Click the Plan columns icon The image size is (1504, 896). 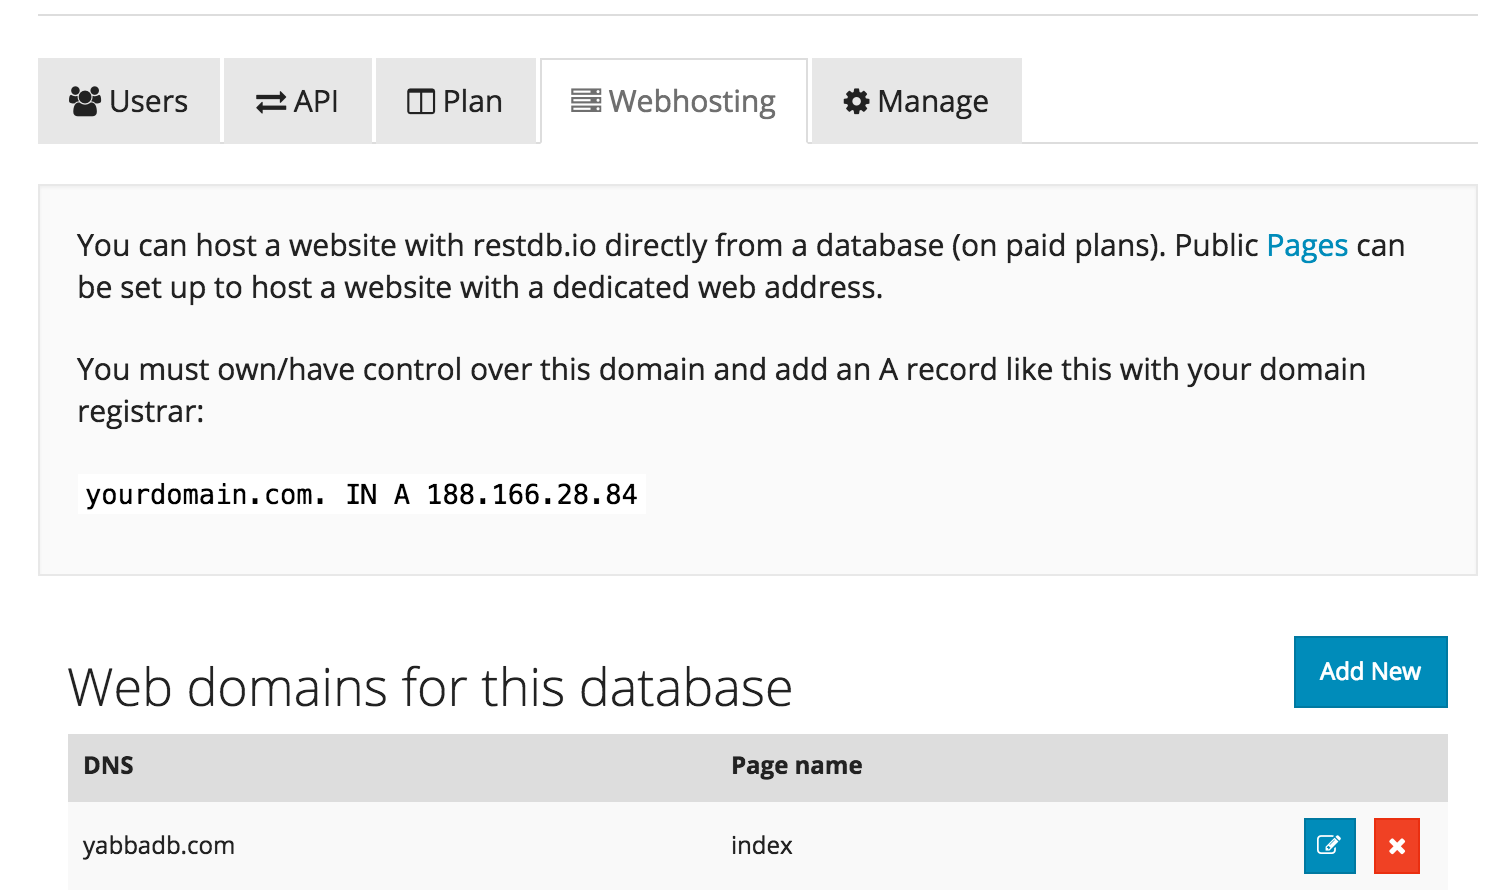pyautogui.click(x=421, y=102)
